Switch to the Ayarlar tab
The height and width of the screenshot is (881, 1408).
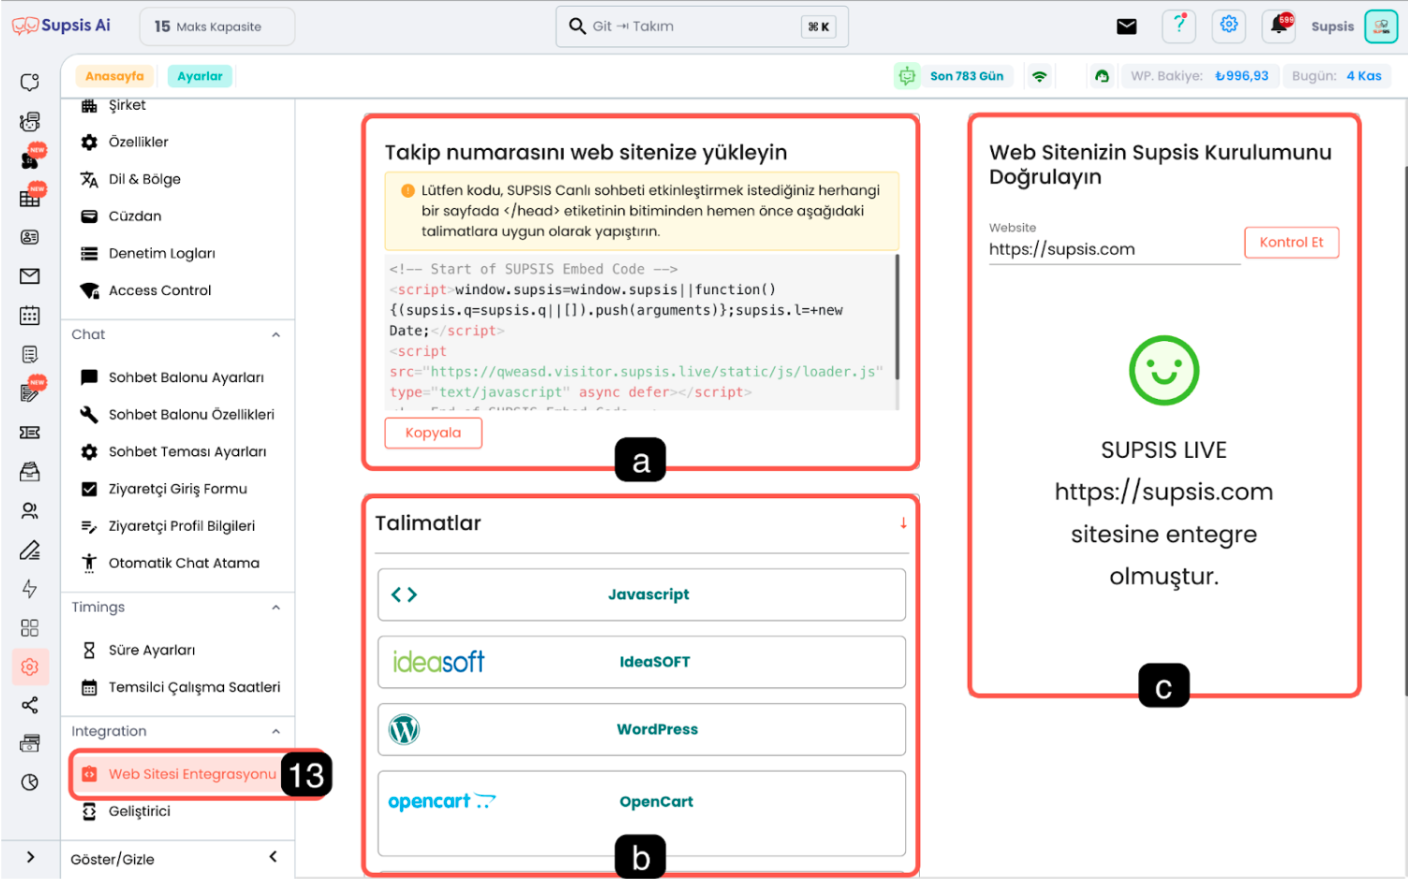tap(200, 76)
